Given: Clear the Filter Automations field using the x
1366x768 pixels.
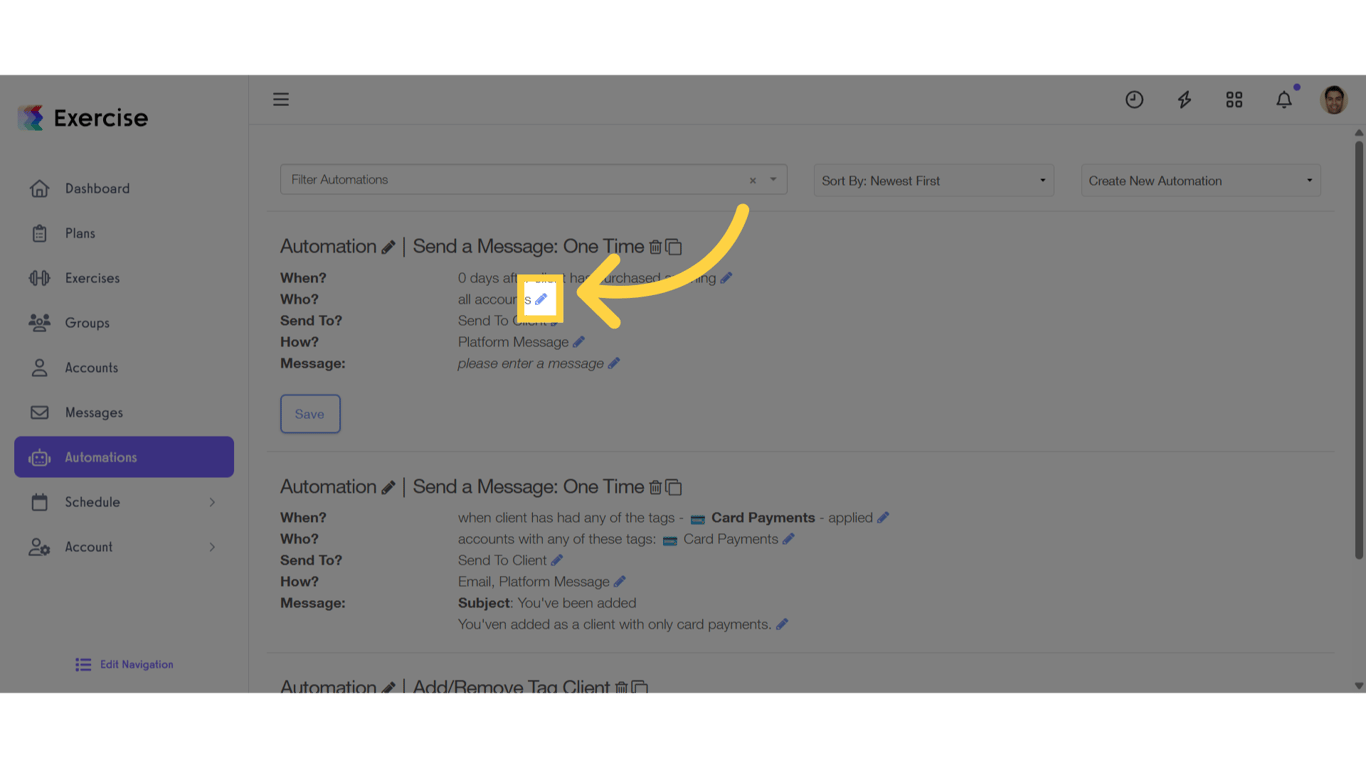Looking at the screenshot, I should (752, 180).
